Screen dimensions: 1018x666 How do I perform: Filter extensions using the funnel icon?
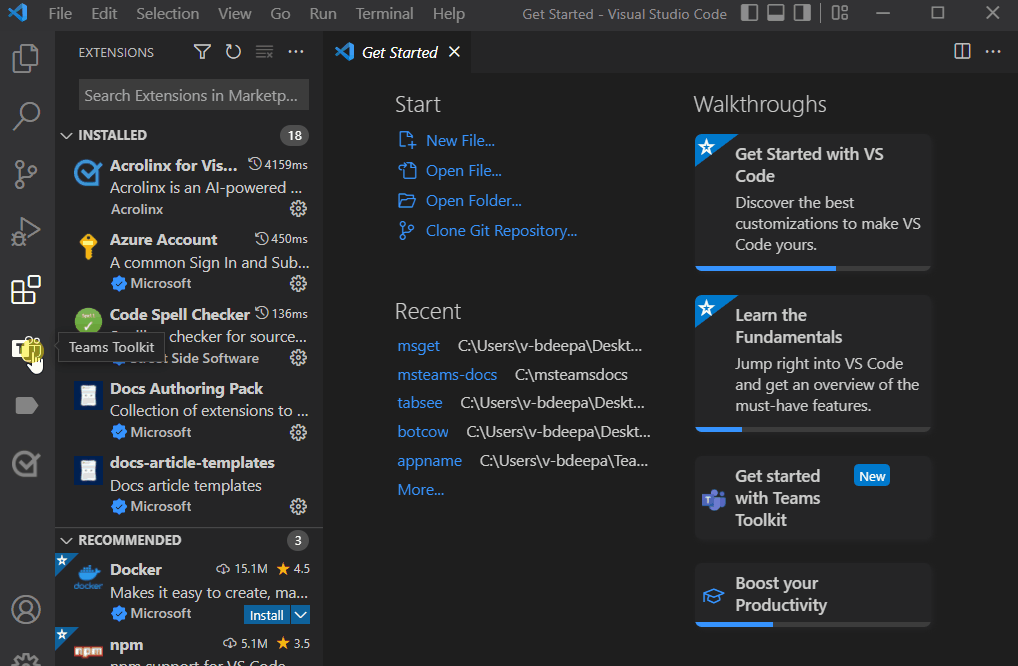202,51
